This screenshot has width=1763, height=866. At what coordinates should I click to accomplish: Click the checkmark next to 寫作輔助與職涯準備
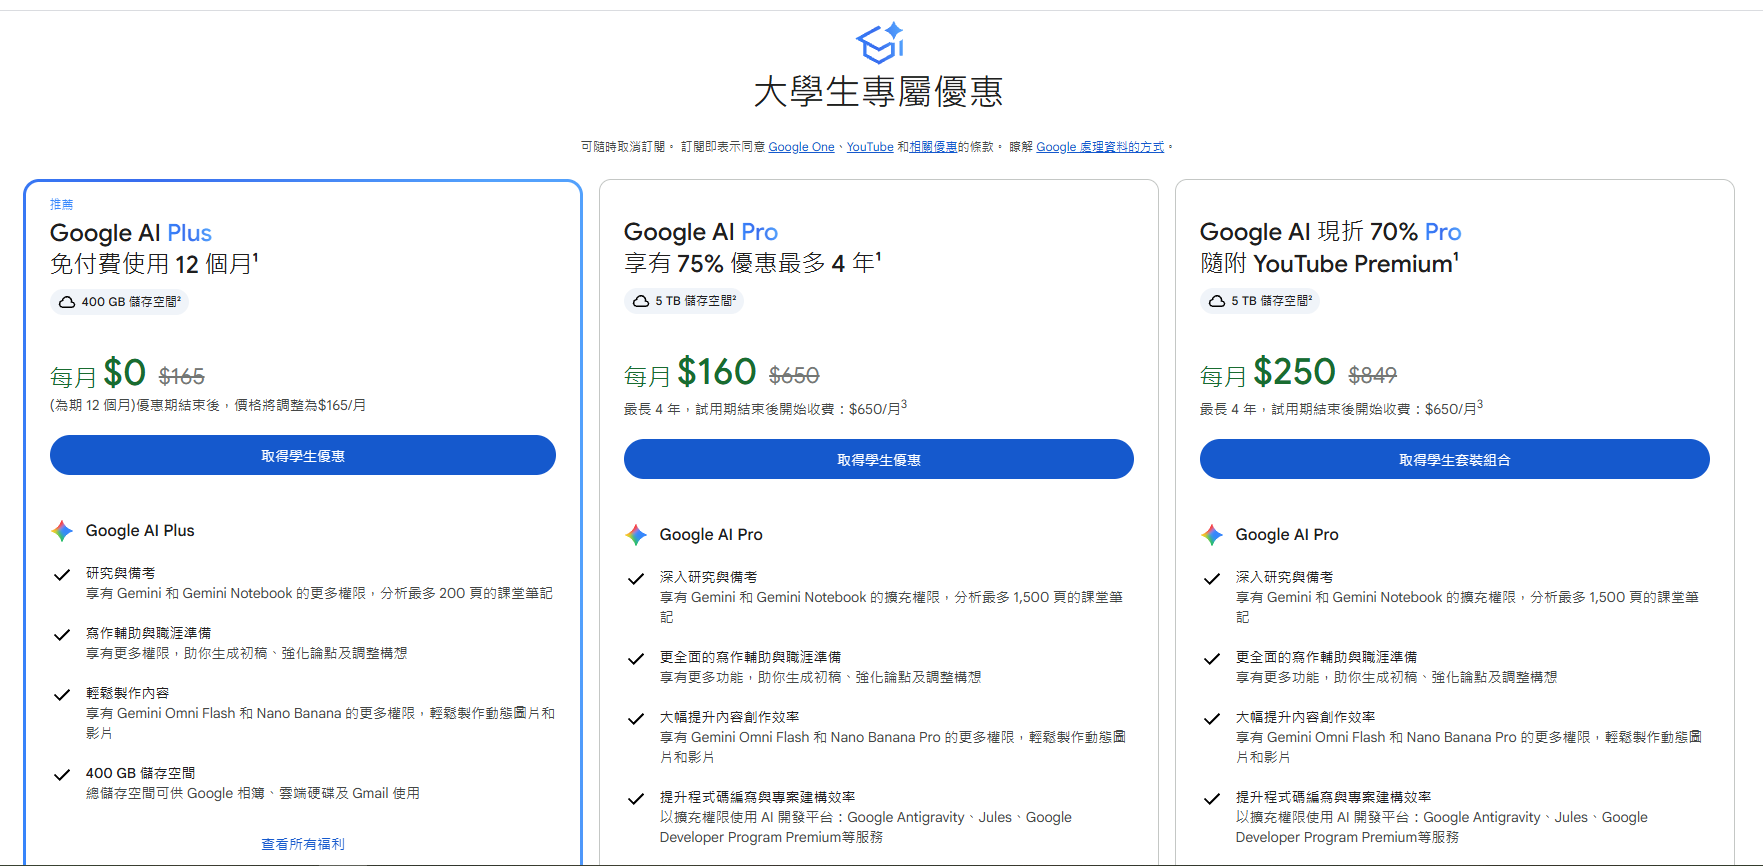click(x=62, y=635)
